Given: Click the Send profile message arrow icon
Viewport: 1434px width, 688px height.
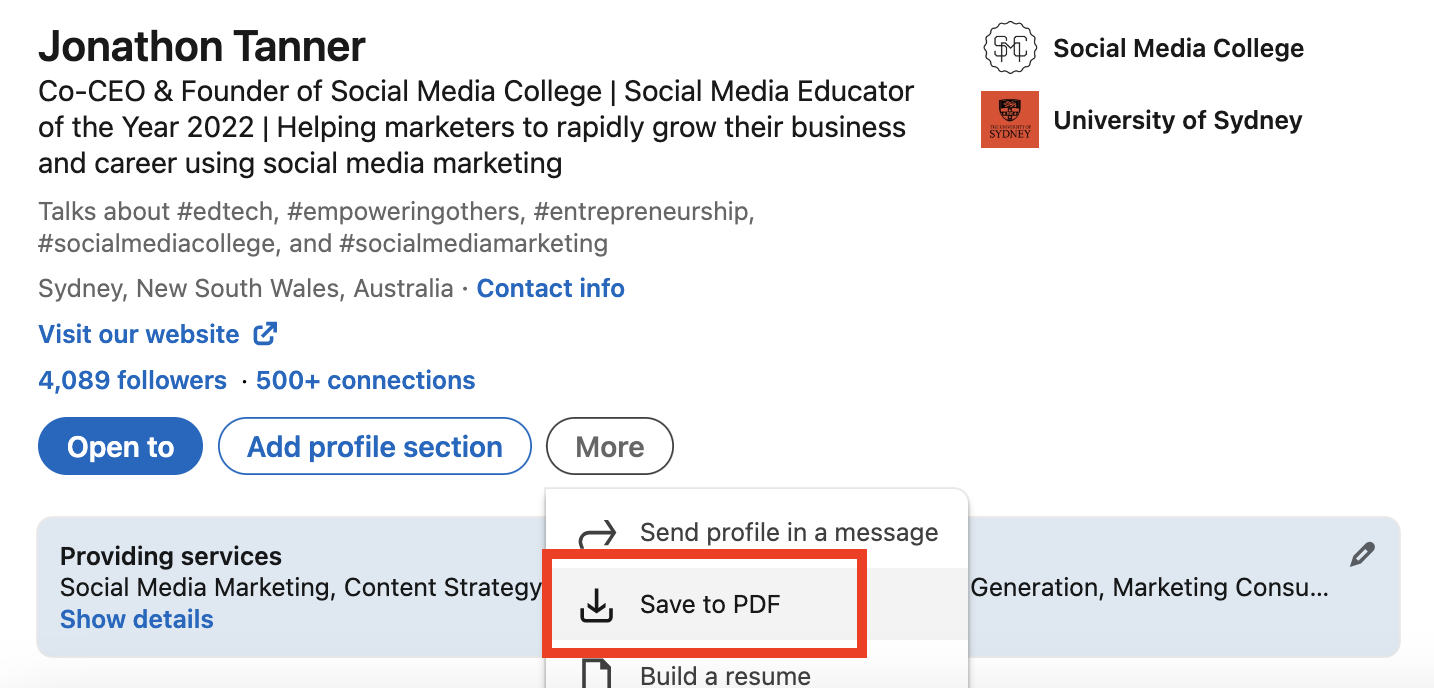Looking at the screenshot, I should (597, 532).
